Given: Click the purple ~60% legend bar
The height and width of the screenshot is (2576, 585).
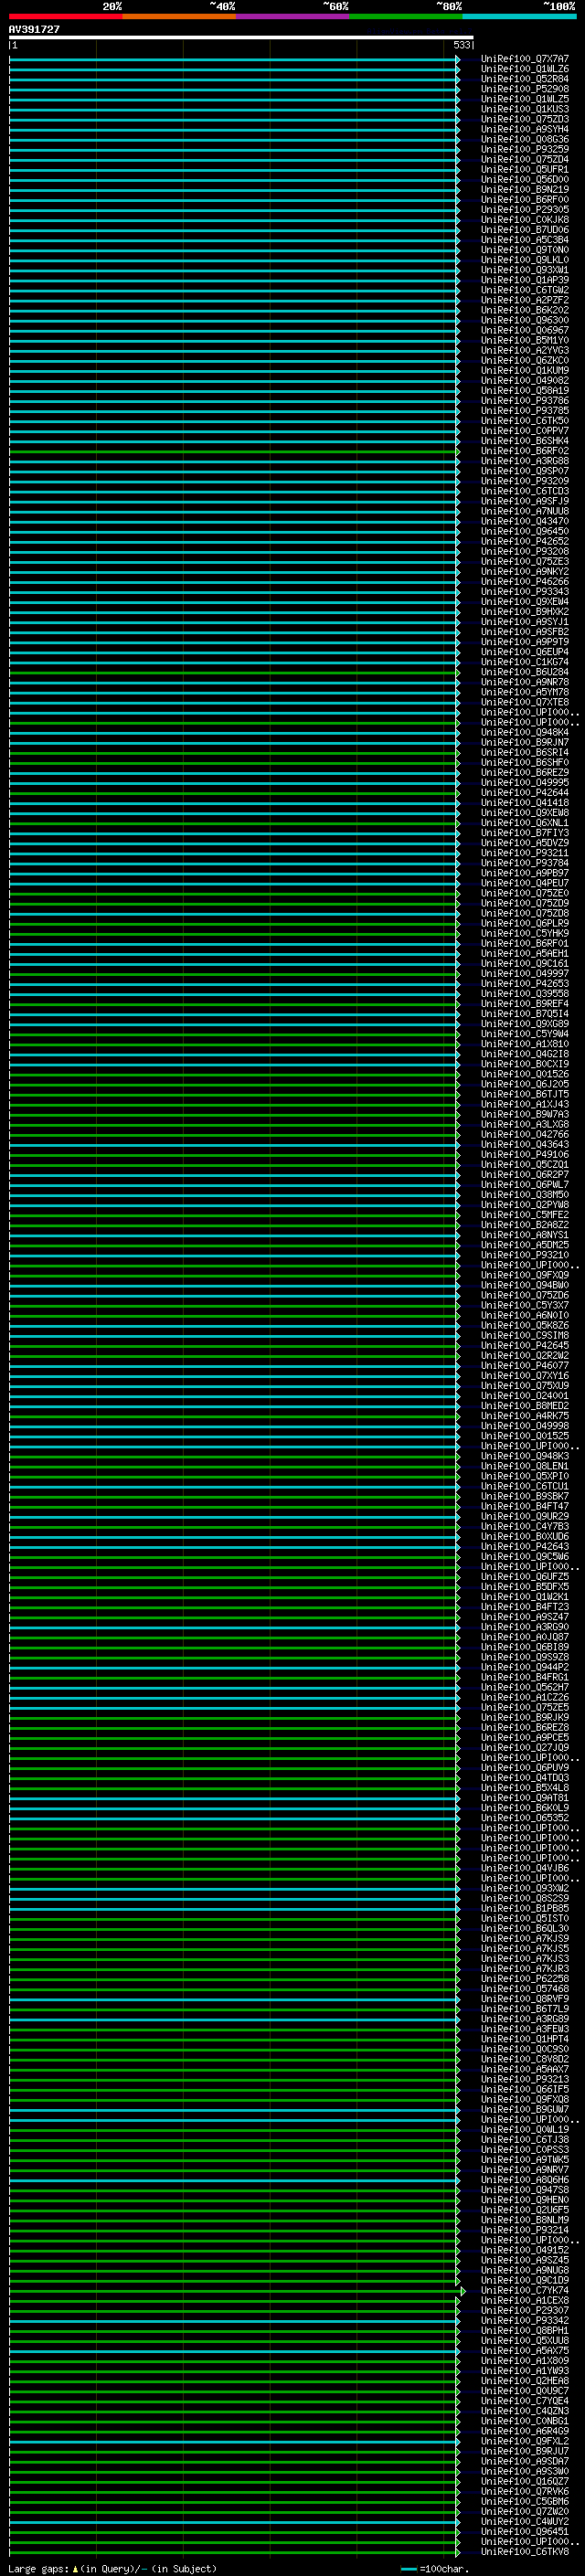Looking at the screenshot, I should coord(293,16).
